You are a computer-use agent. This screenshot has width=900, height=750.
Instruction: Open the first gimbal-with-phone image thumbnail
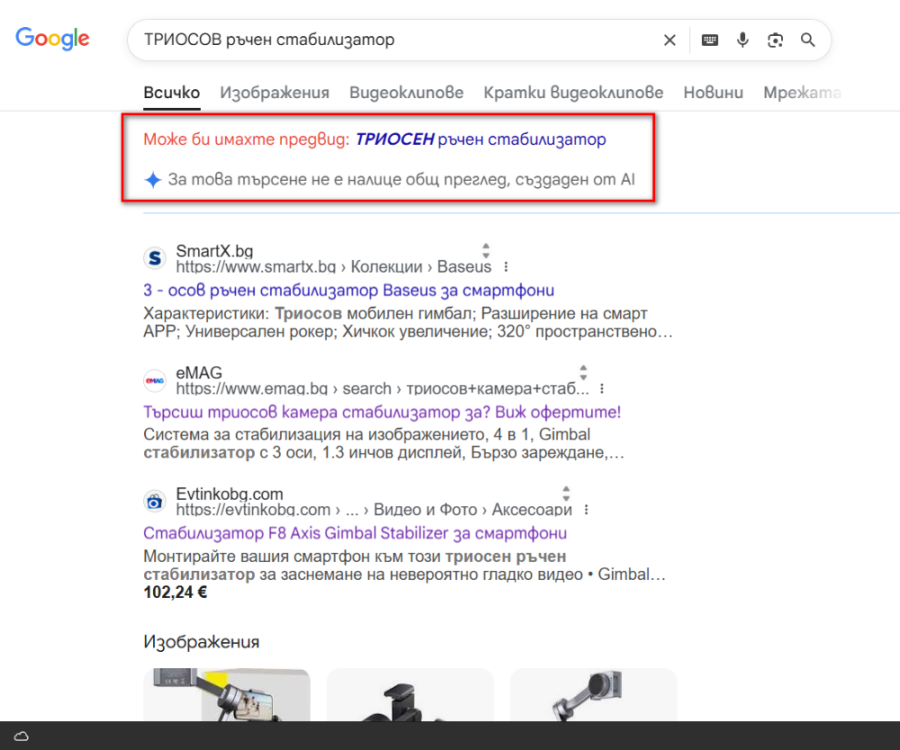click(x=227, y=694)
